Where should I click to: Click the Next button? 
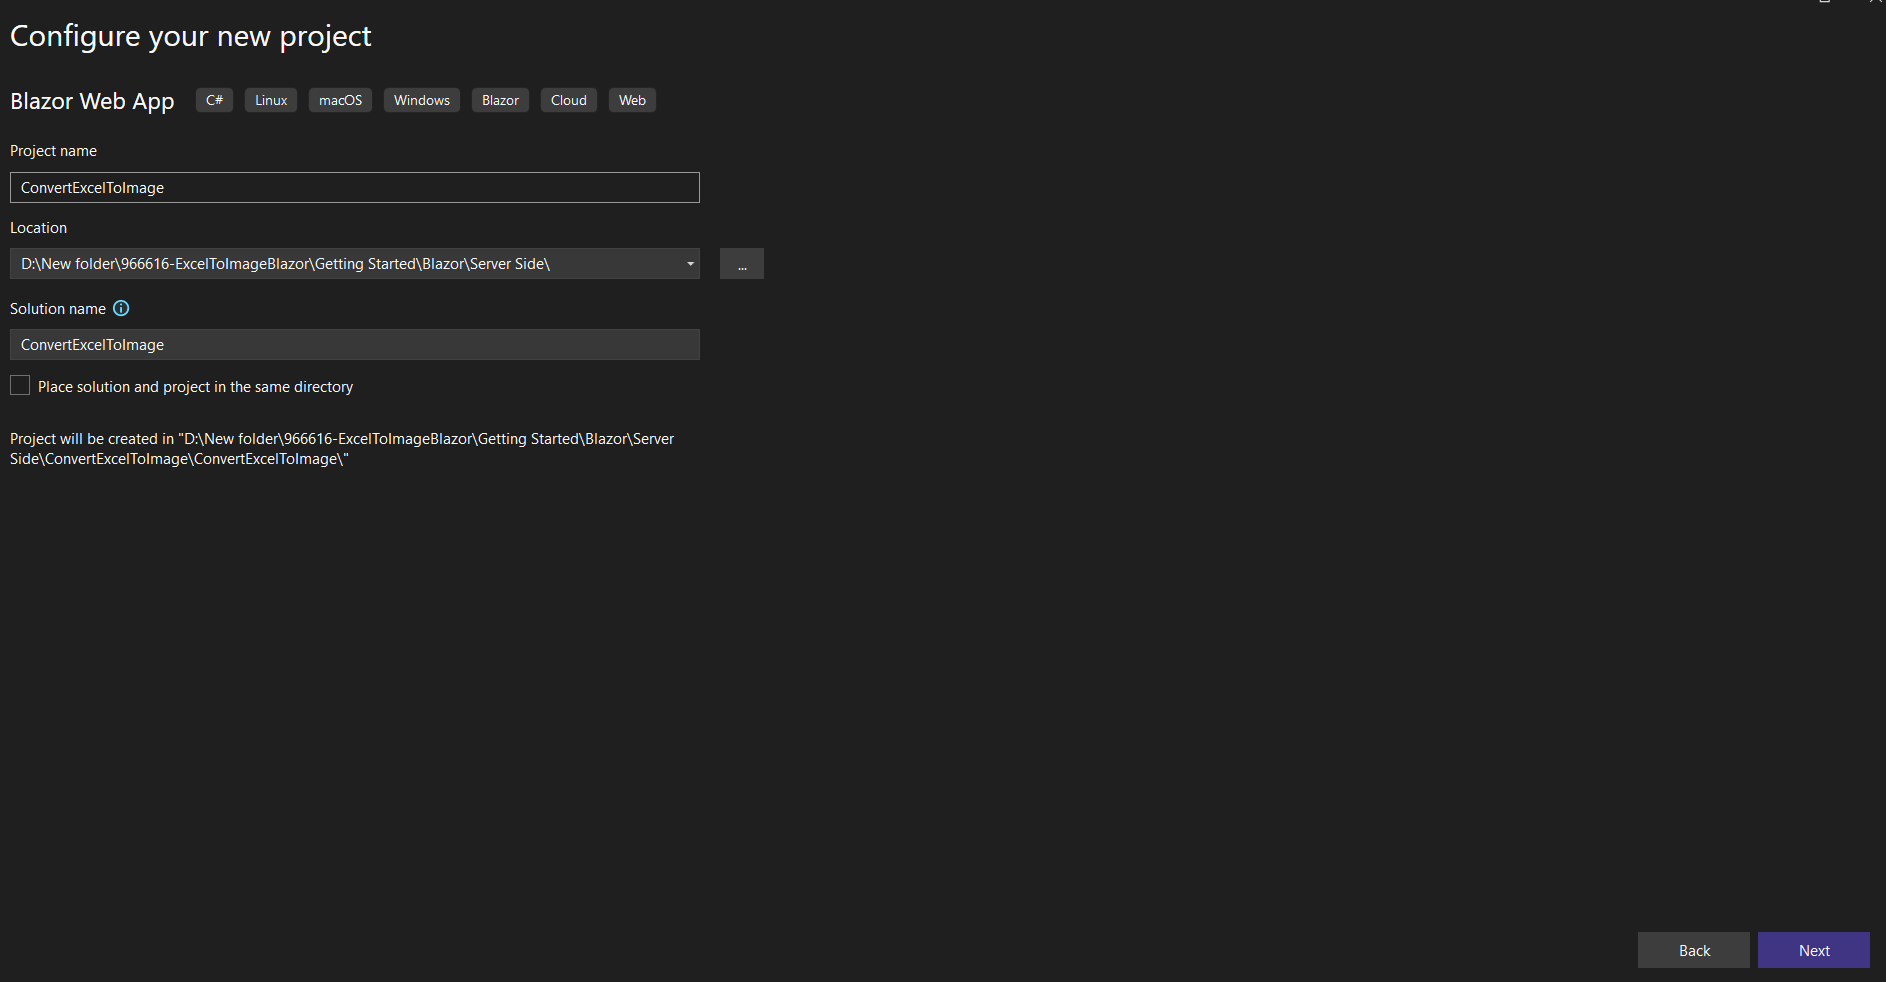(1813, 950)
